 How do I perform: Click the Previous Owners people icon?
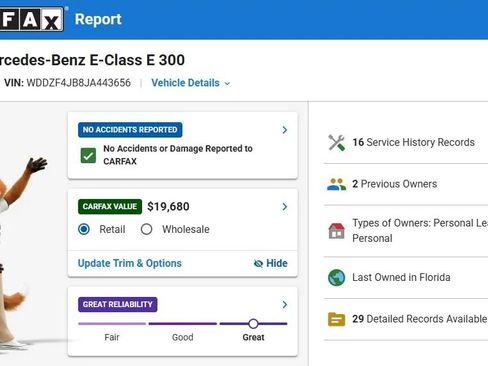[x=336, y=184]
